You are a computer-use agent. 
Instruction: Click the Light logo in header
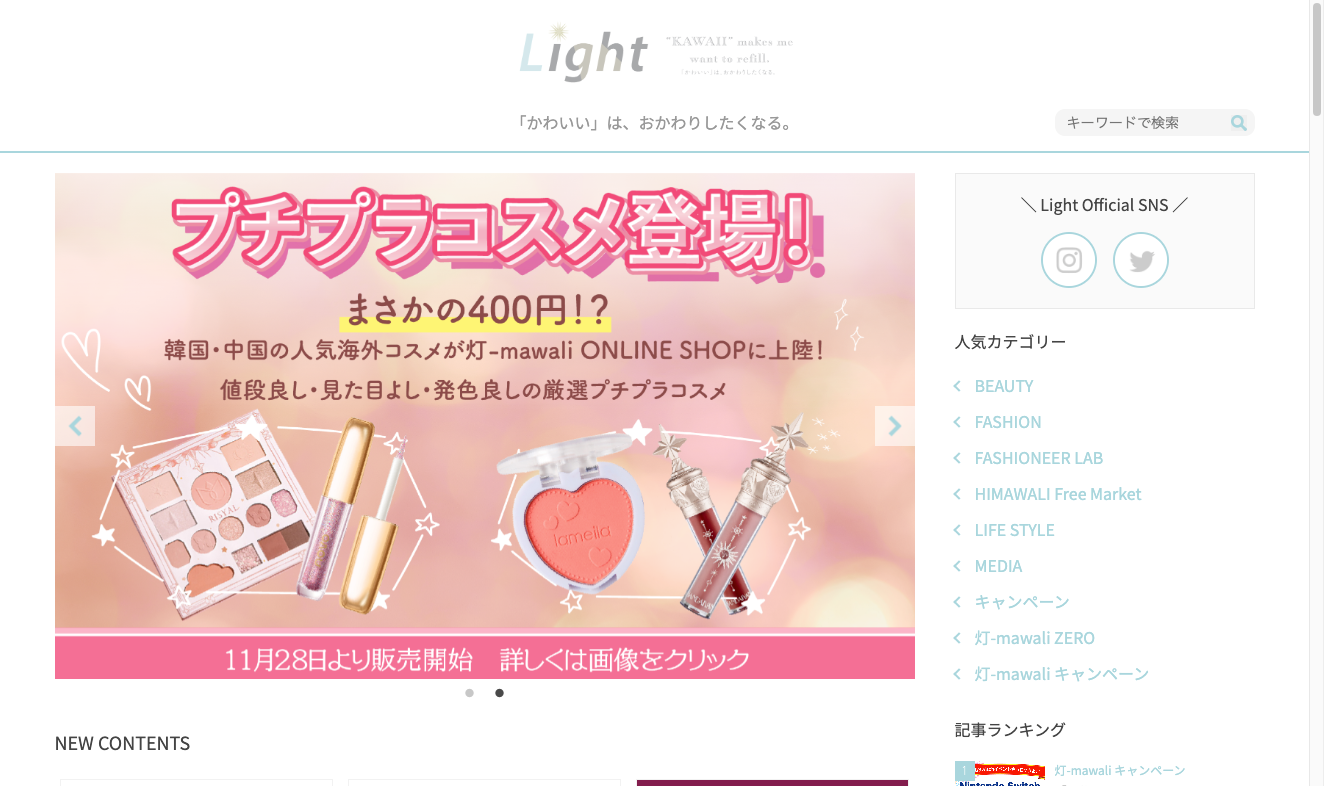(584, 52)
